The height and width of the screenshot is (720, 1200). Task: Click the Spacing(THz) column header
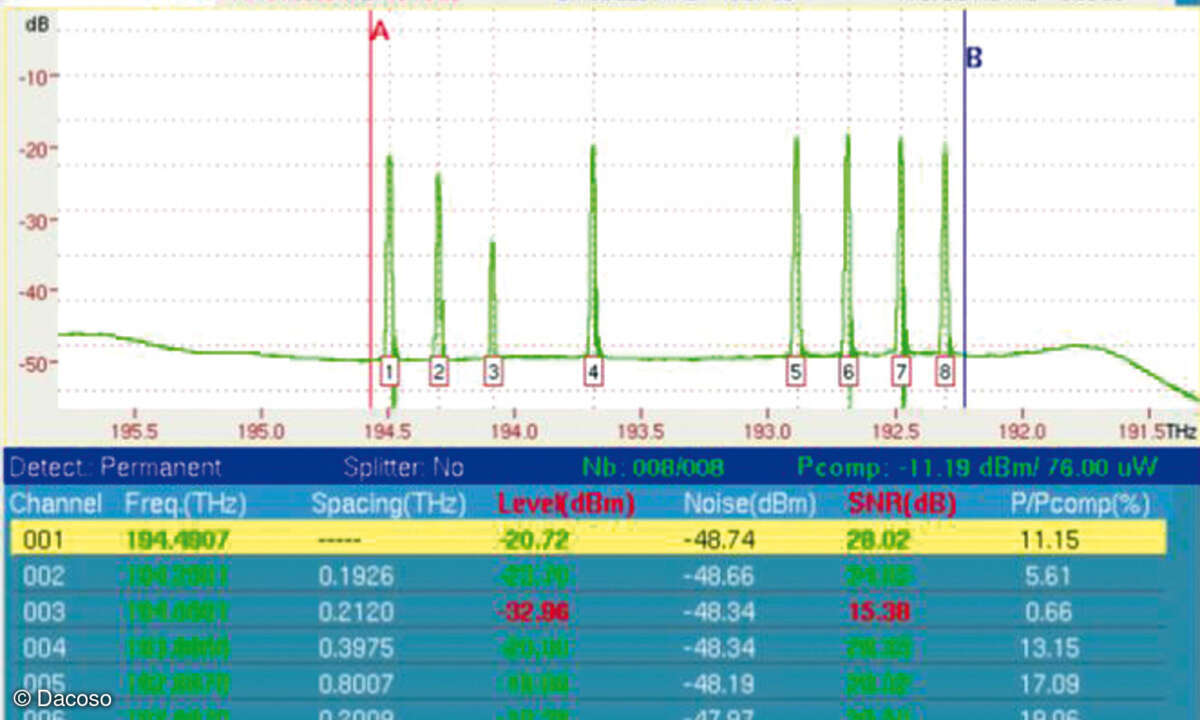[x=389, y=503]
